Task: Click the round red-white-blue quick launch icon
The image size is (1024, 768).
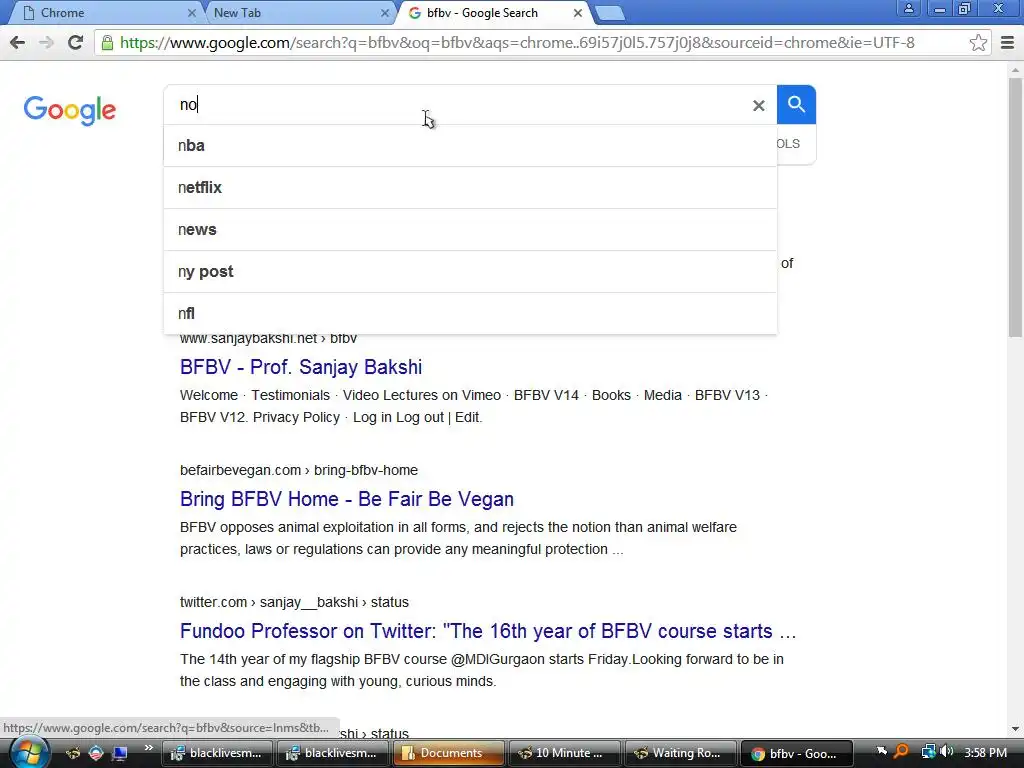Action: 96,753
